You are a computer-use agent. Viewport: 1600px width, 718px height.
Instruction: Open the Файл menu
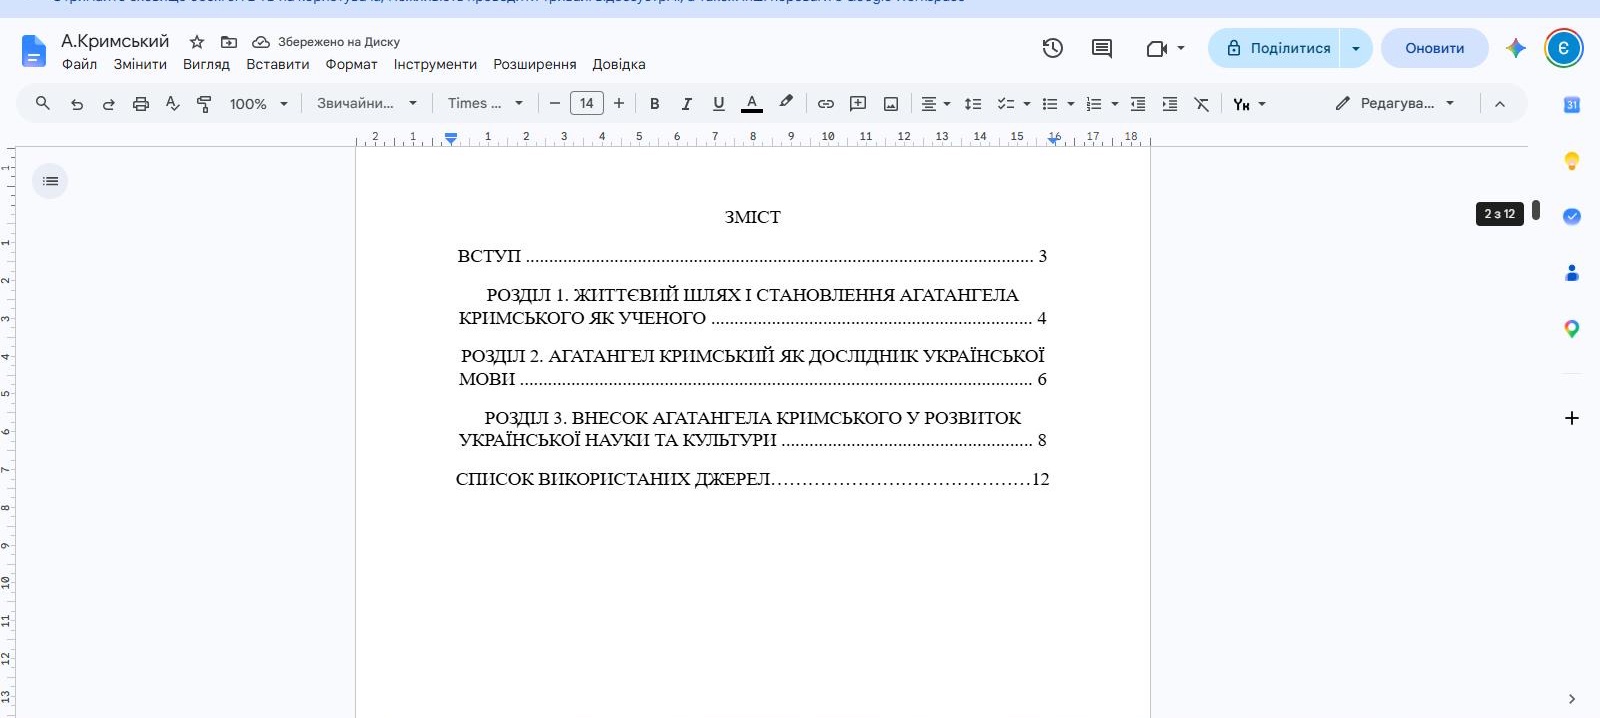(x=80, y=64)
